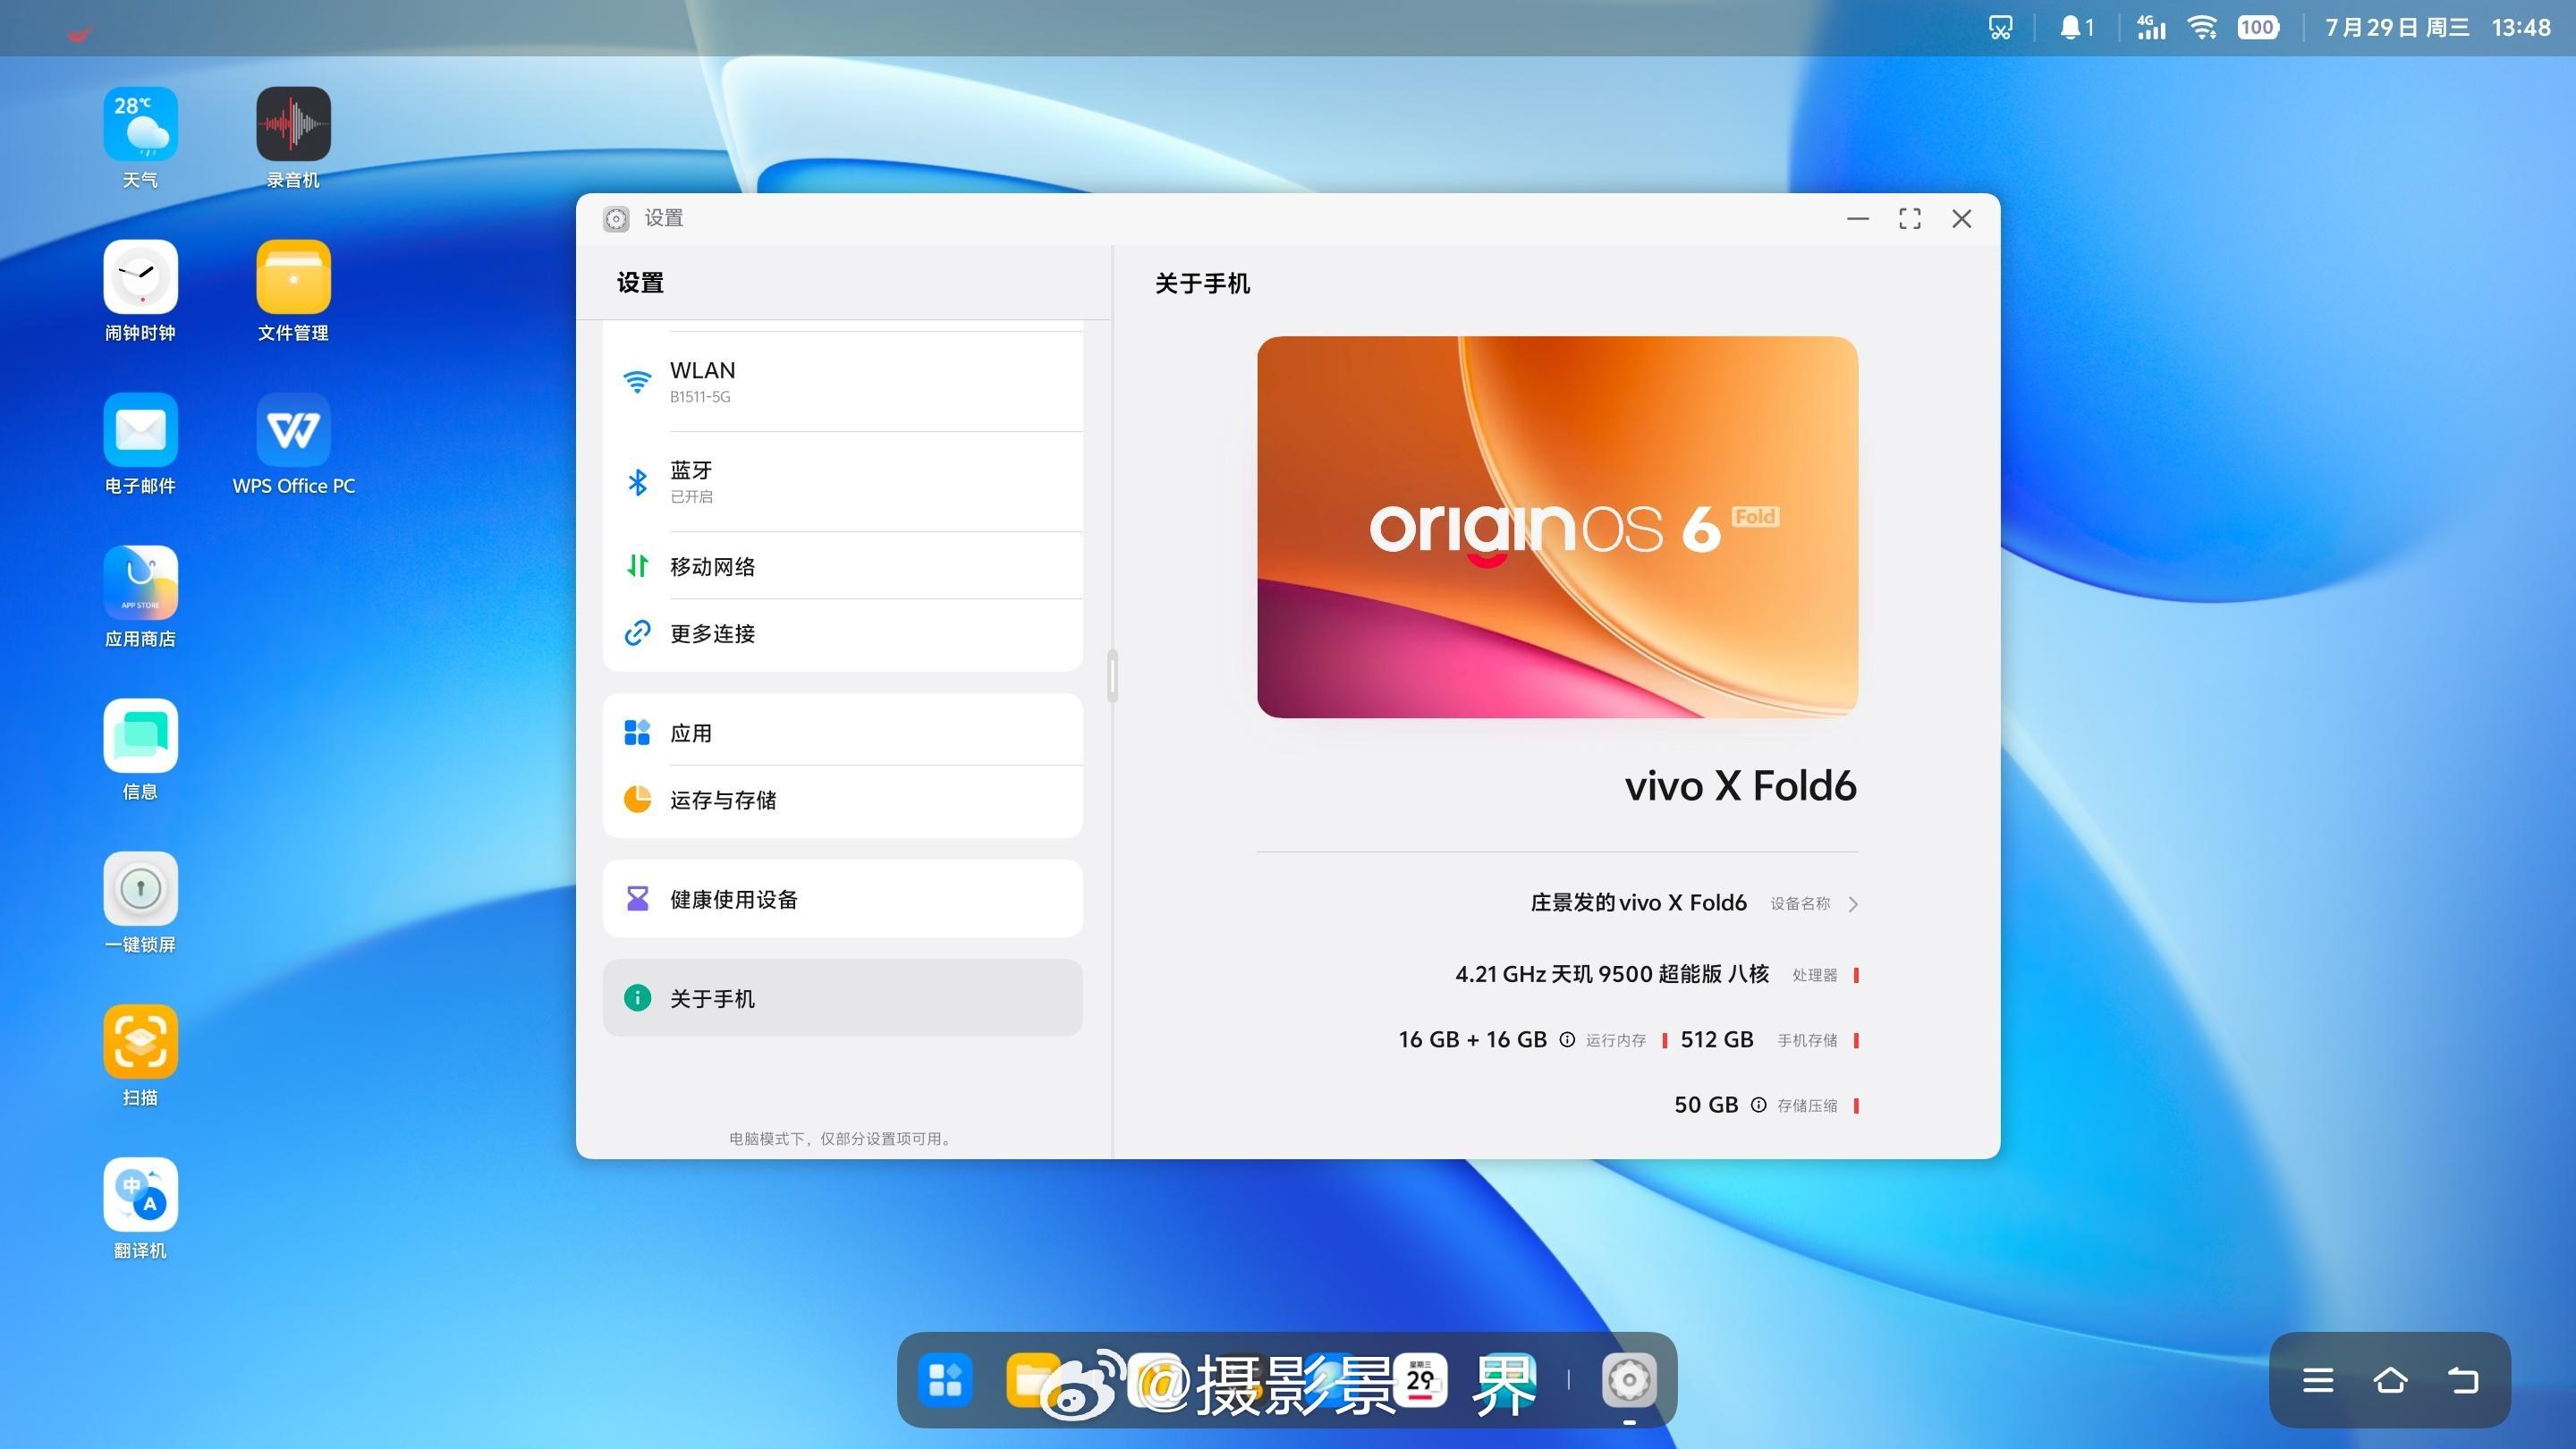2576x1449 pixels.
Task: Close the settings window
Action: (x=1962, y=219)
